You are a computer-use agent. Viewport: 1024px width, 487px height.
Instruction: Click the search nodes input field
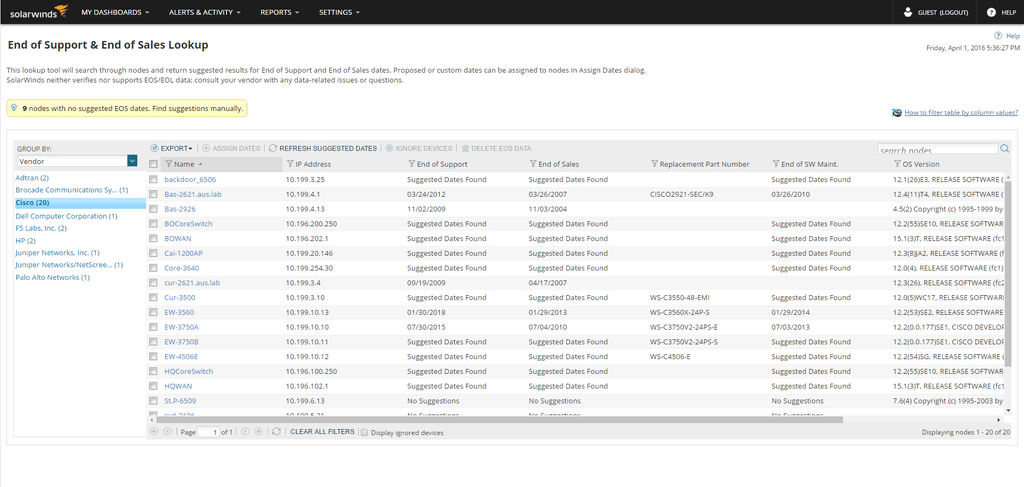click(x=938, y=149)
